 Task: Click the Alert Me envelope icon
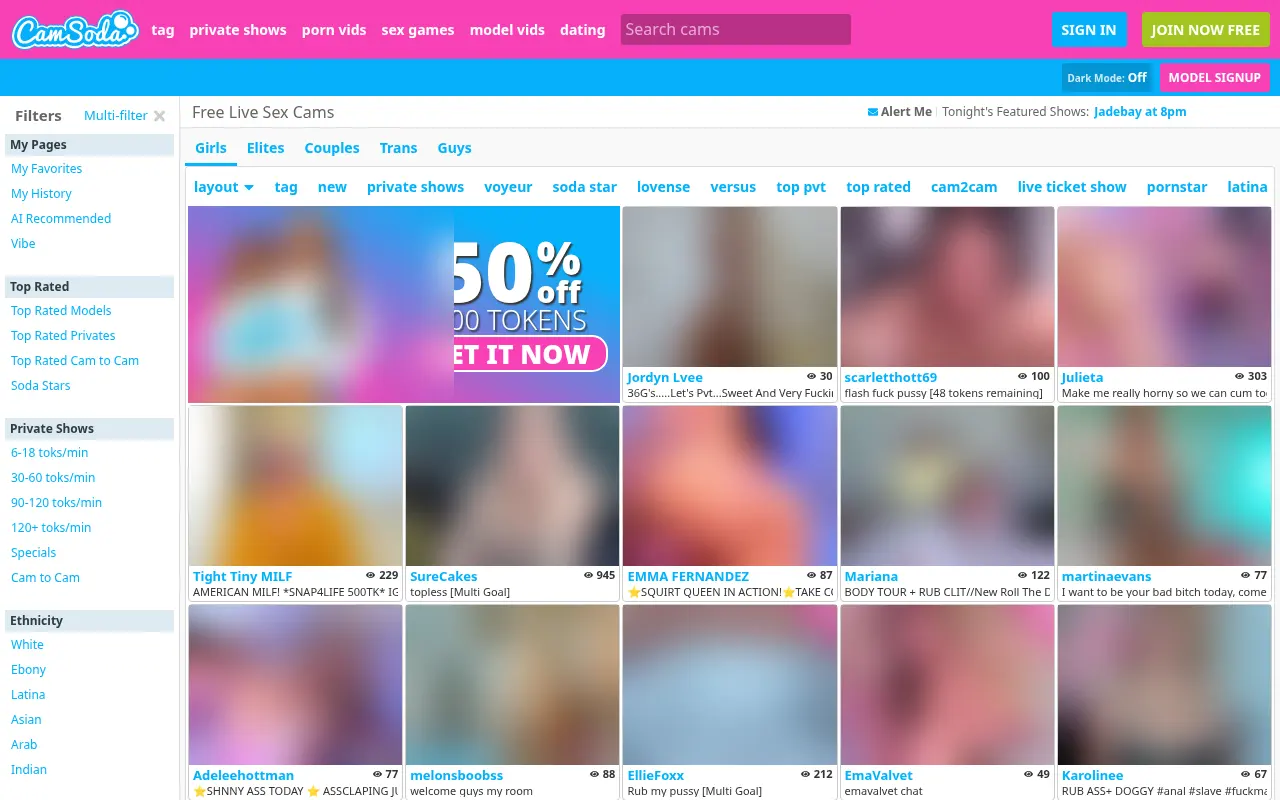pos(873,112)
